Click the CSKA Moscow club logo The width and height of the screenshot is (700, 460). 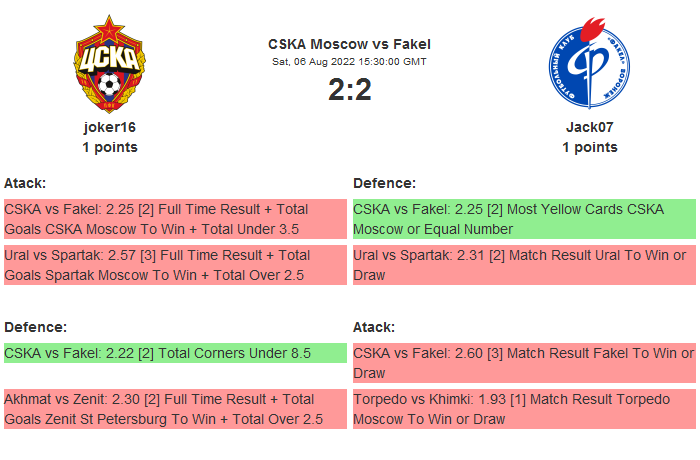pyautogui.click(x=109, y=64)
